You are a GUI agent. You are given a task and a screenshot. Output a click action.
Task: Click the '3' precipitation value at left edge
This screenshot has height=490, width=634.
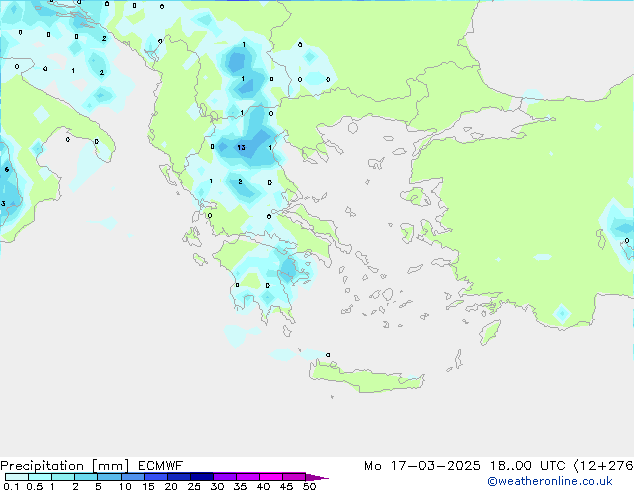click(3, 203)
